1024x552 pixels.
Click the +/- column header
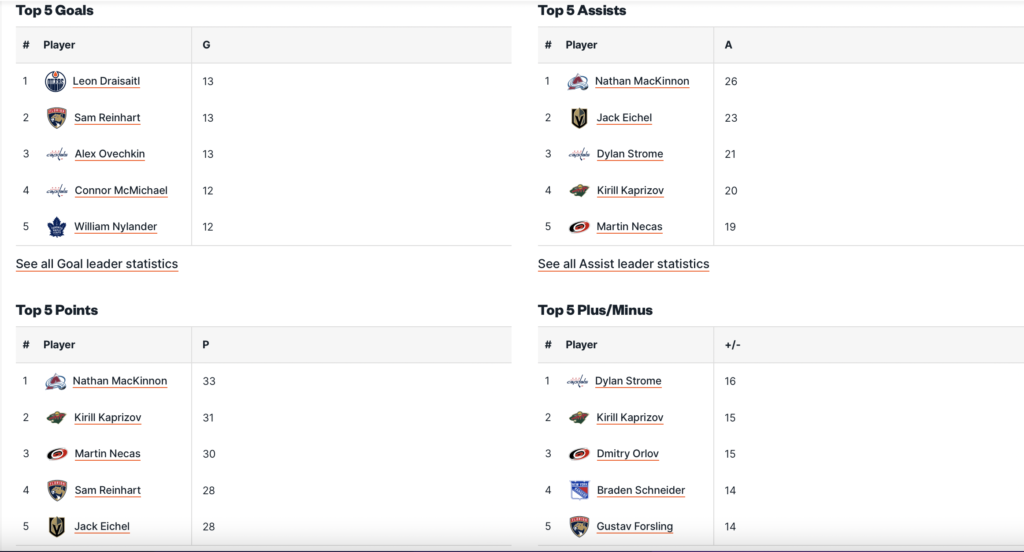point(732,345)
